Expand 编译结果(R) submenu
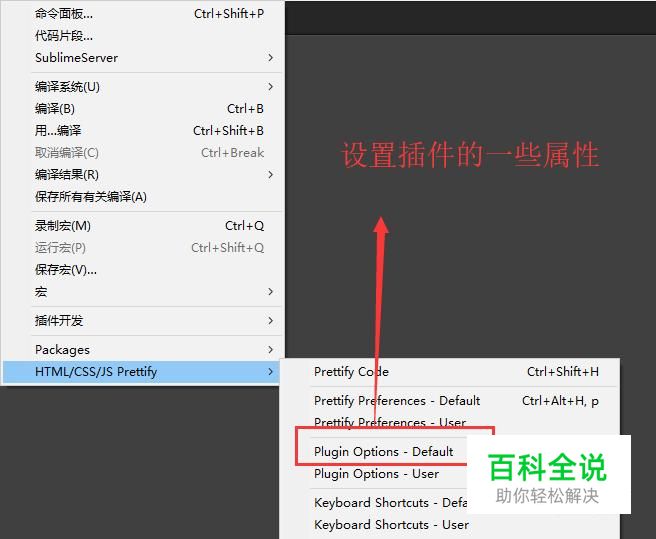This screenshot has width=656, height=539. pyautogui.click(x=142, y=175)
